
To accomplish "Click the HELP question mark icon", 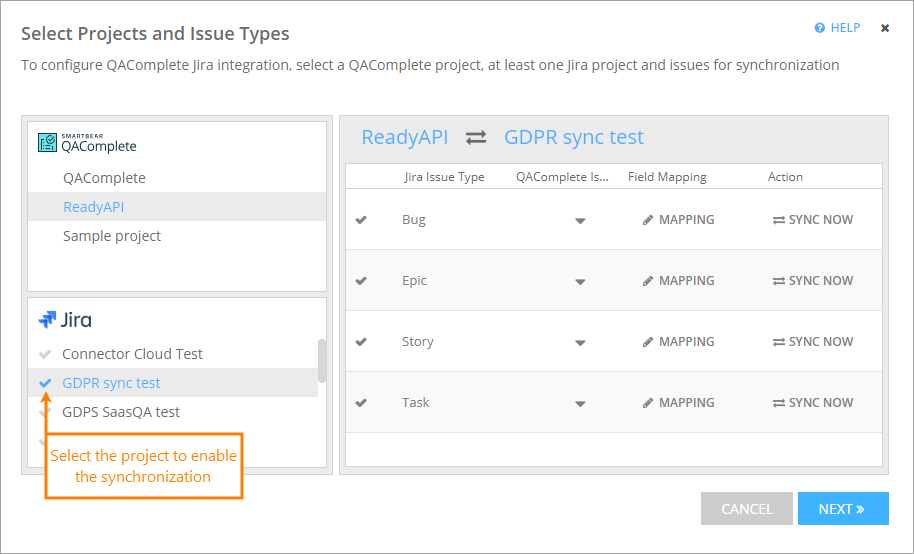I will coord(820,28).
